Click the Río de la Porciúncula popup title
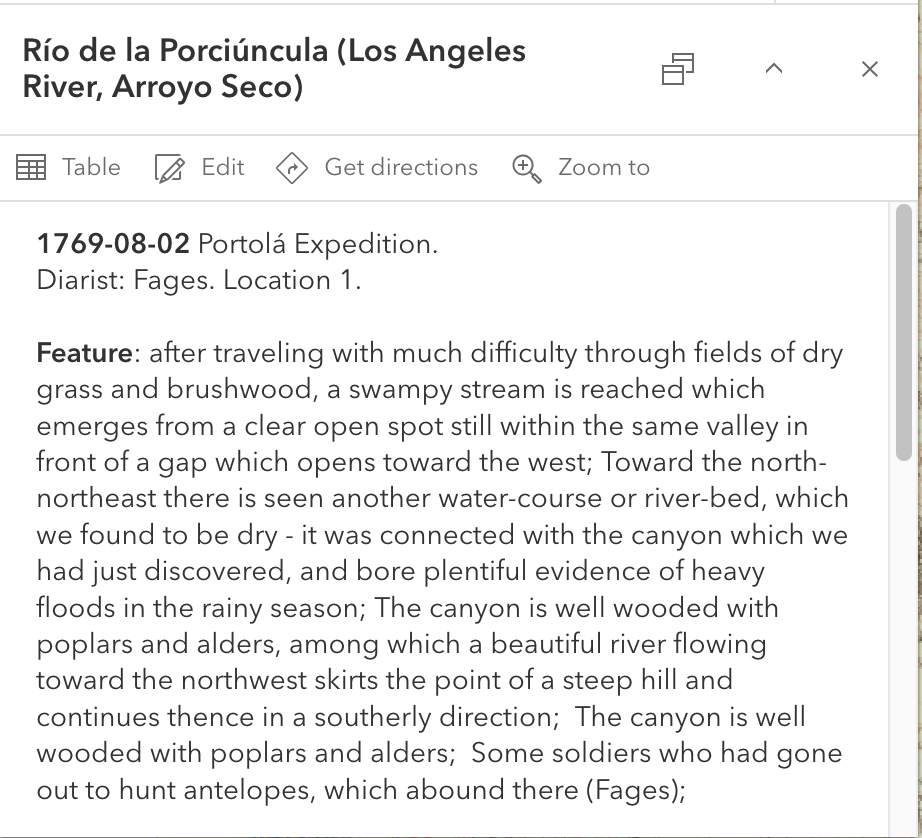Viewport: 922px width, 838px height. click(x=274, y=69)
